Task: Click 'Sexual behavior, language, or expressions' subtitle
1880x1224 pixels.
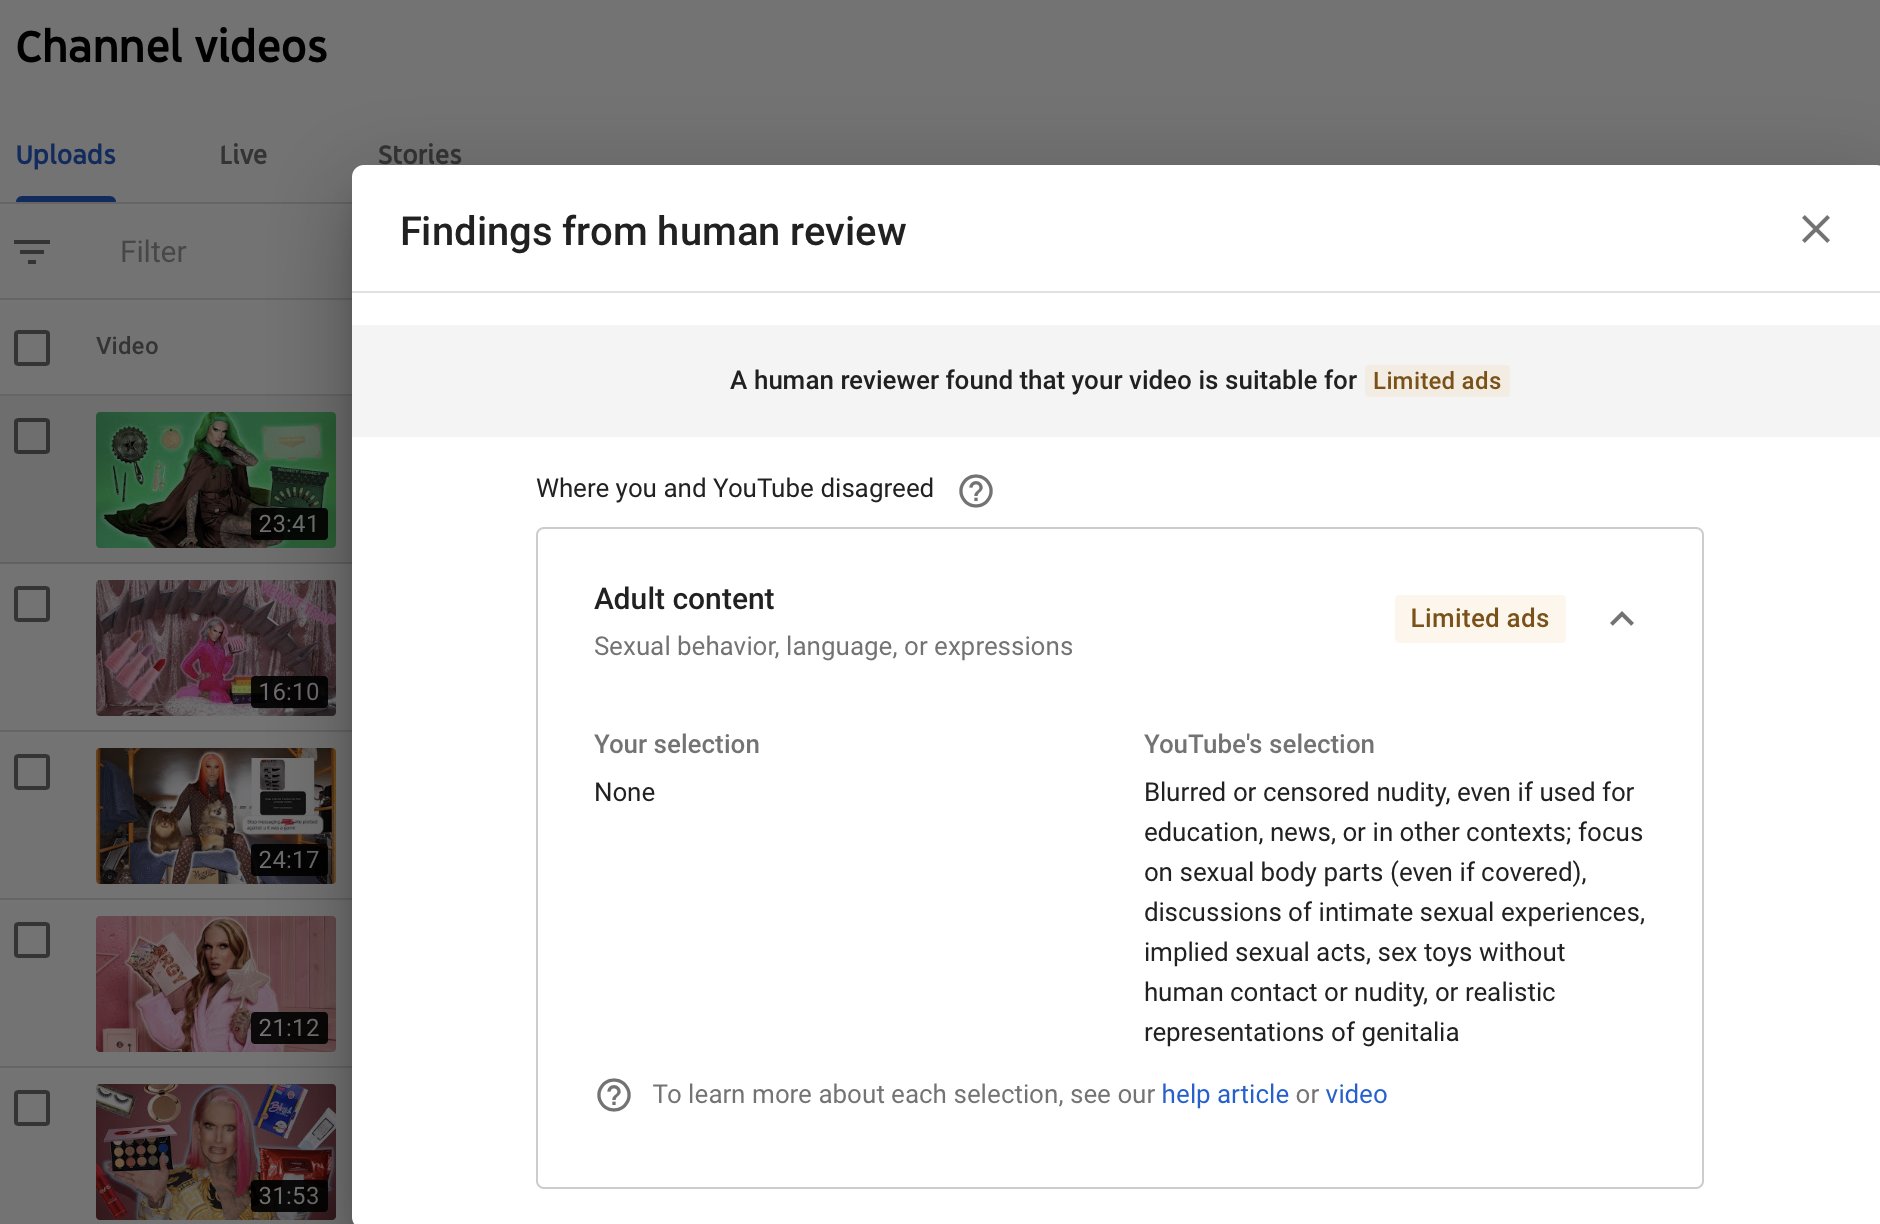Action: [833, 647]
